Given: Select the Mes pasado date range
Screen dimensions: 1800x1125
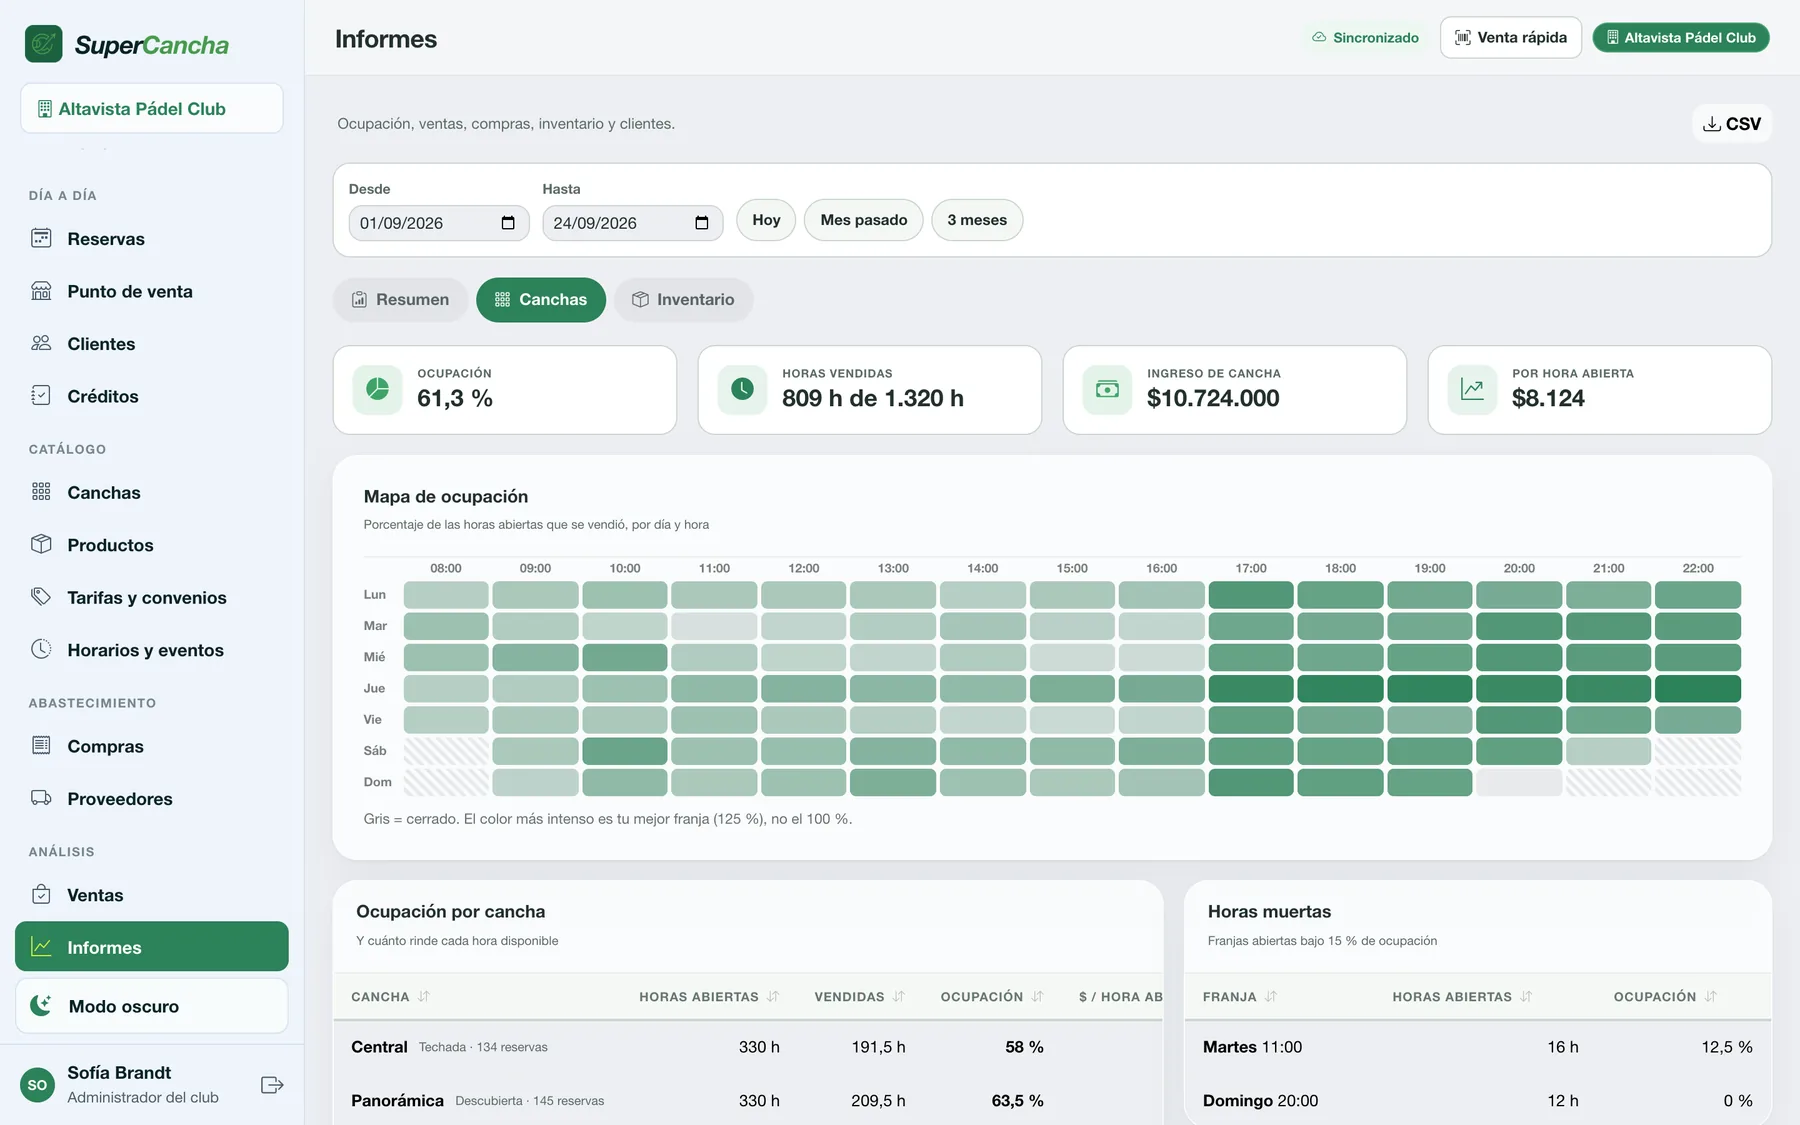Looking at the screenshot, I should [864, 220].
